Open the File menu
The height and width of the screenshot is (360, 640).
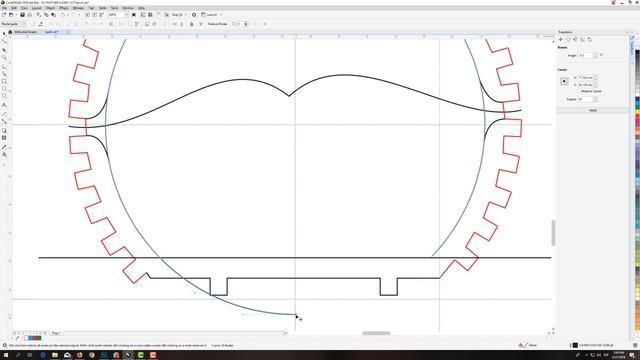pos(4,8)
